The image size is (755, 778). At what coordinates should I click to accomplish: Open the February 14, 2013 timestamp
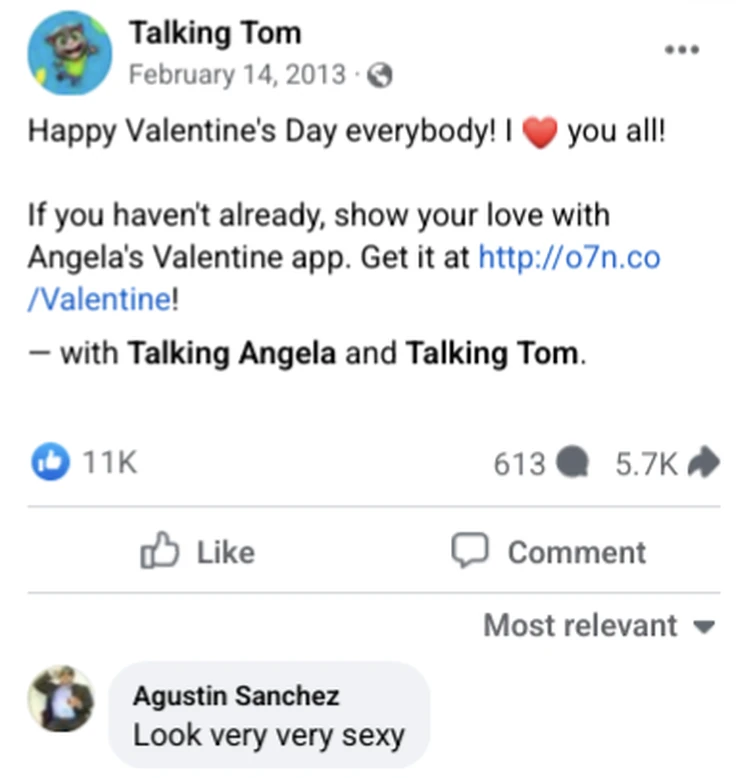237,76
